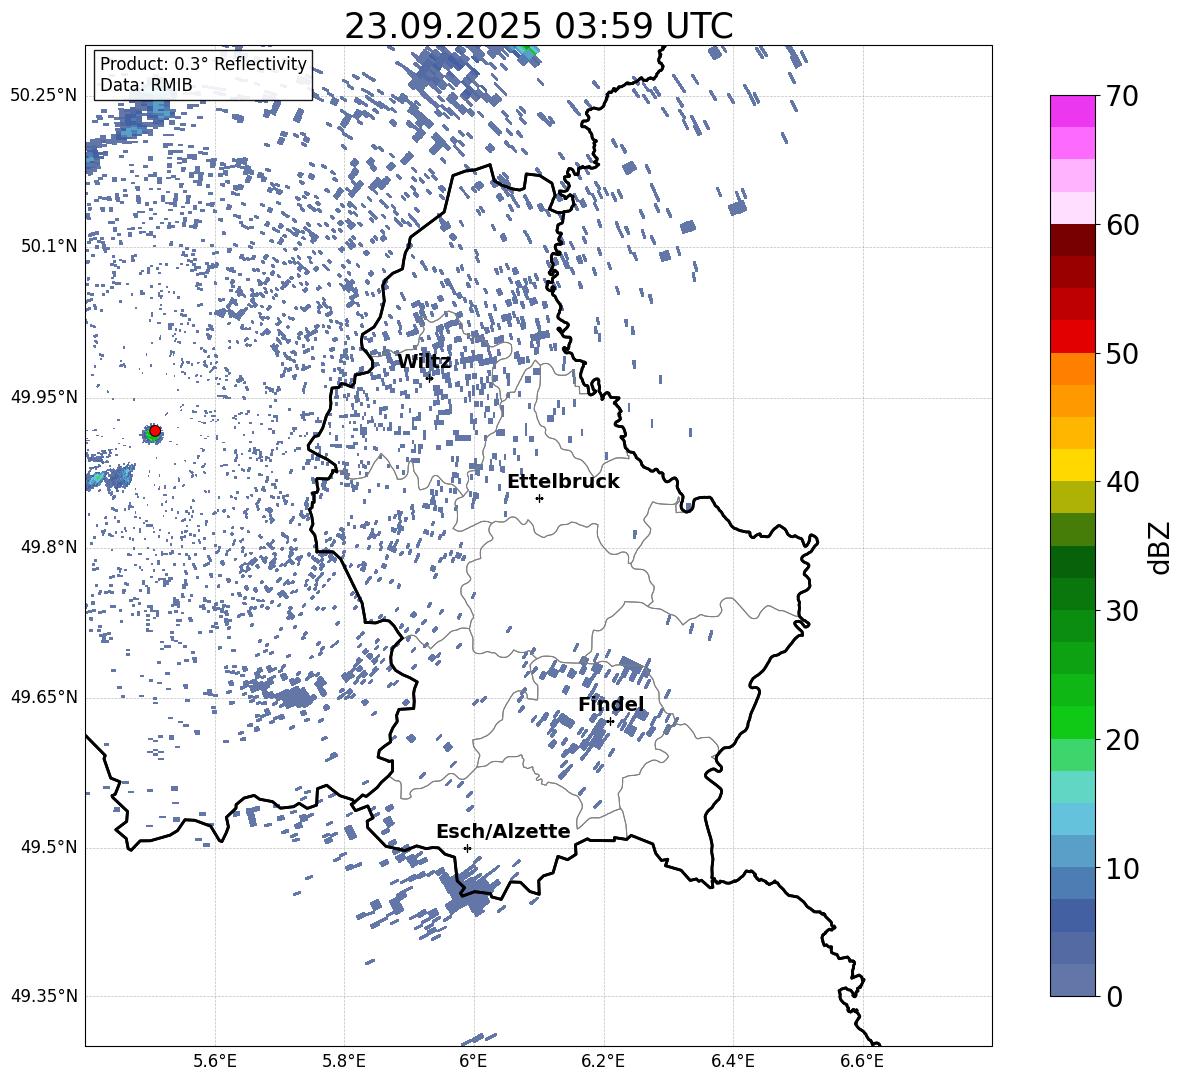Image resolution: width=1184 pixels, height=1081 pixels.
Task: Click the 5.8°E longitude label
Action: click(344, 1061)
